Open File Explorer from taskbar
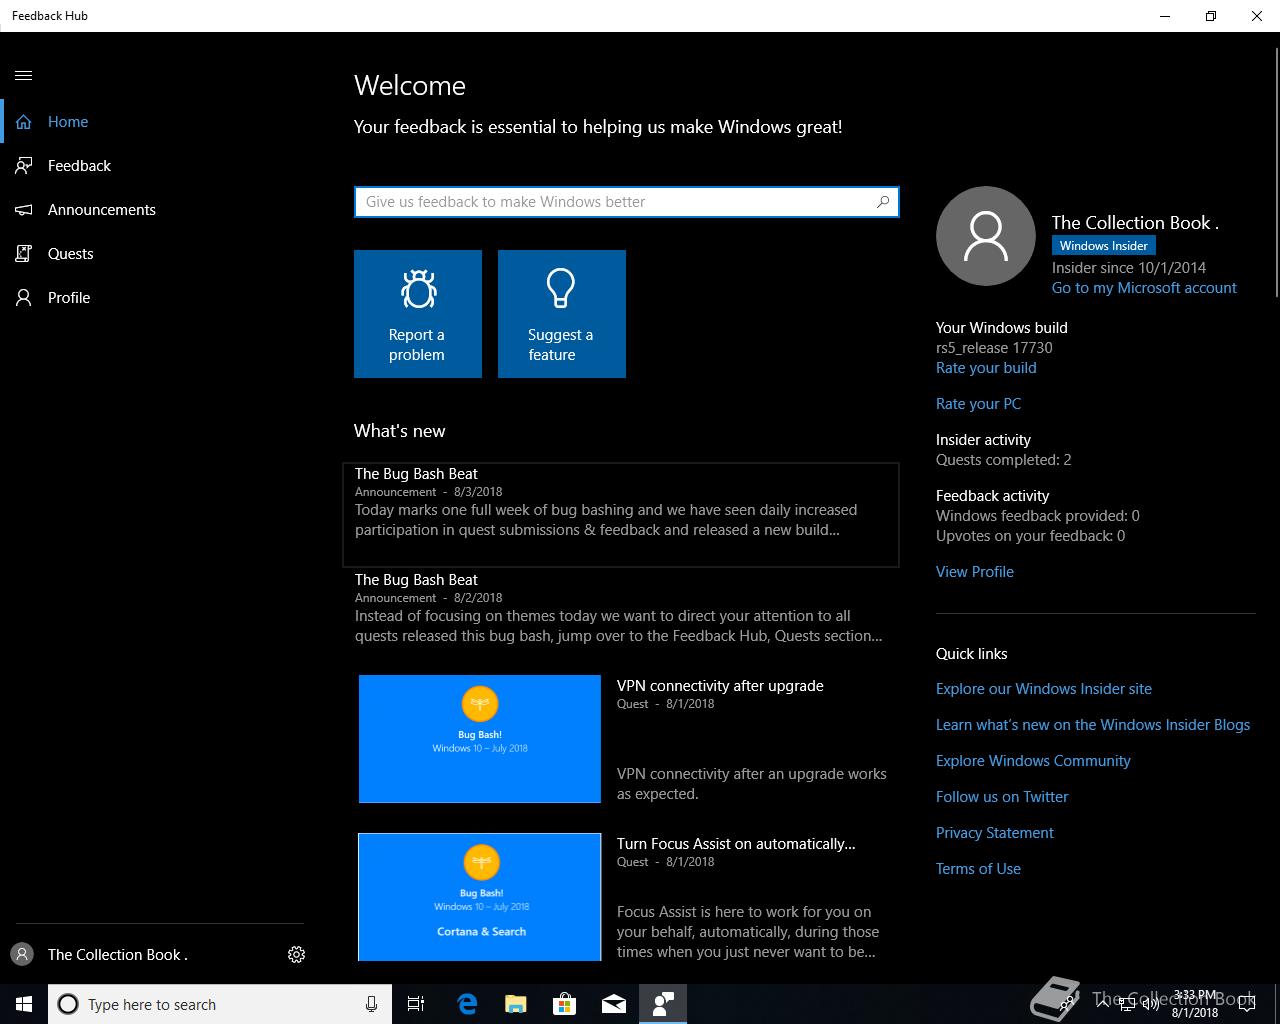1280x1024 pixels. [516, 1004]
